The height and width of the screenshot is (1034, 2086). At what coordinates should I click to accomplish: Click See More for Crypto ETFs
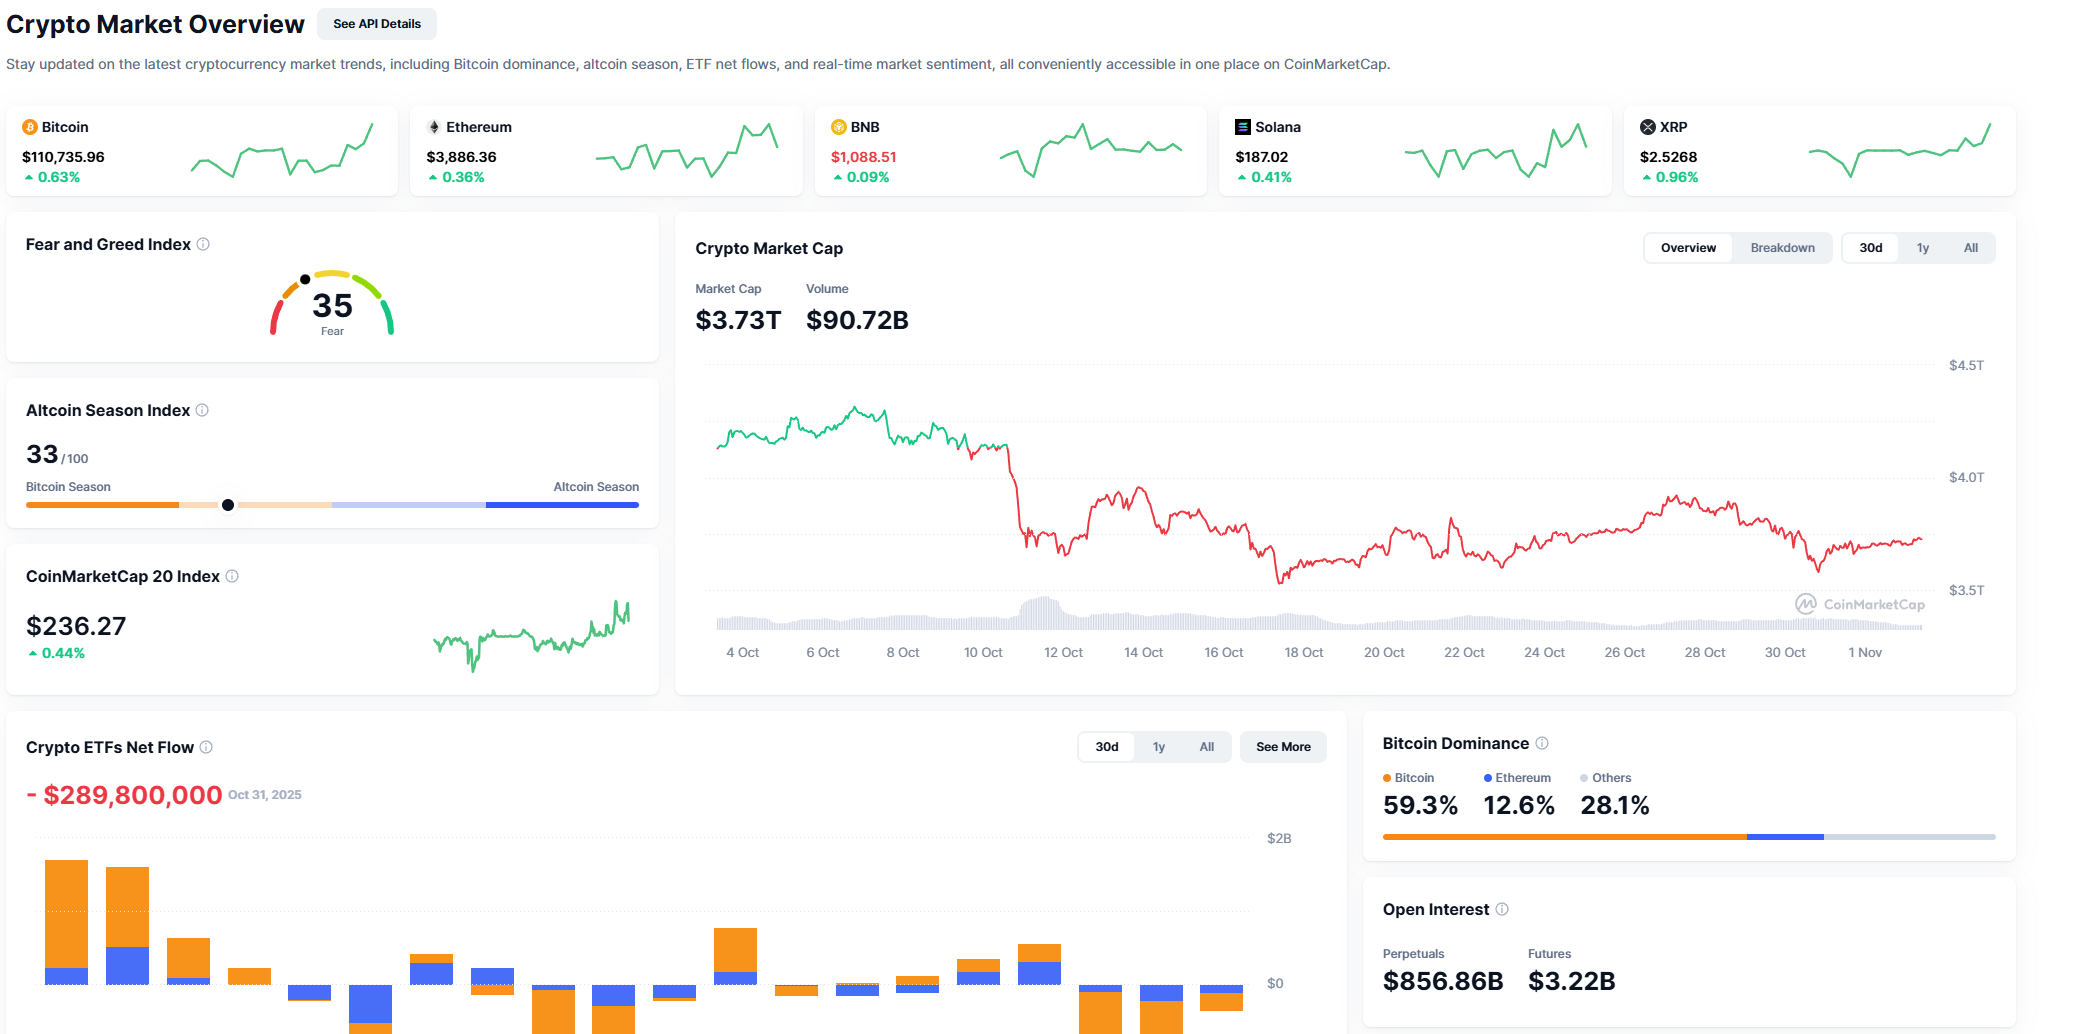(1283, 746)
